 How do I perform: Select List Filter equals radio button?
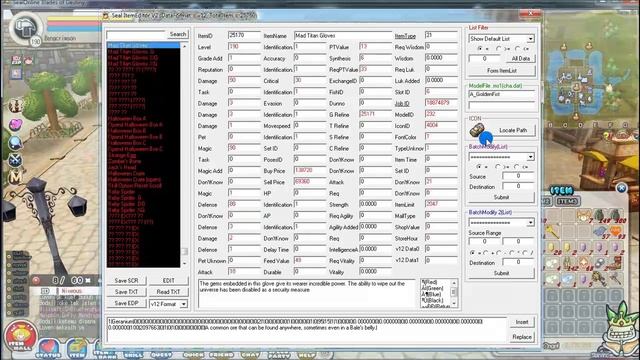(480, 49)
